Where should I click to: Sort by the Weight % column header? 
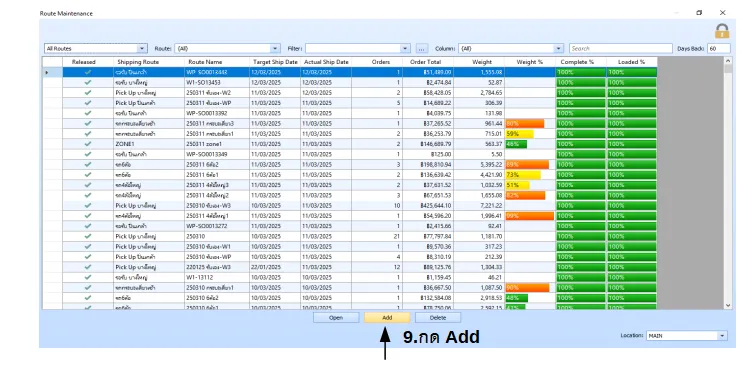[530, 62]
